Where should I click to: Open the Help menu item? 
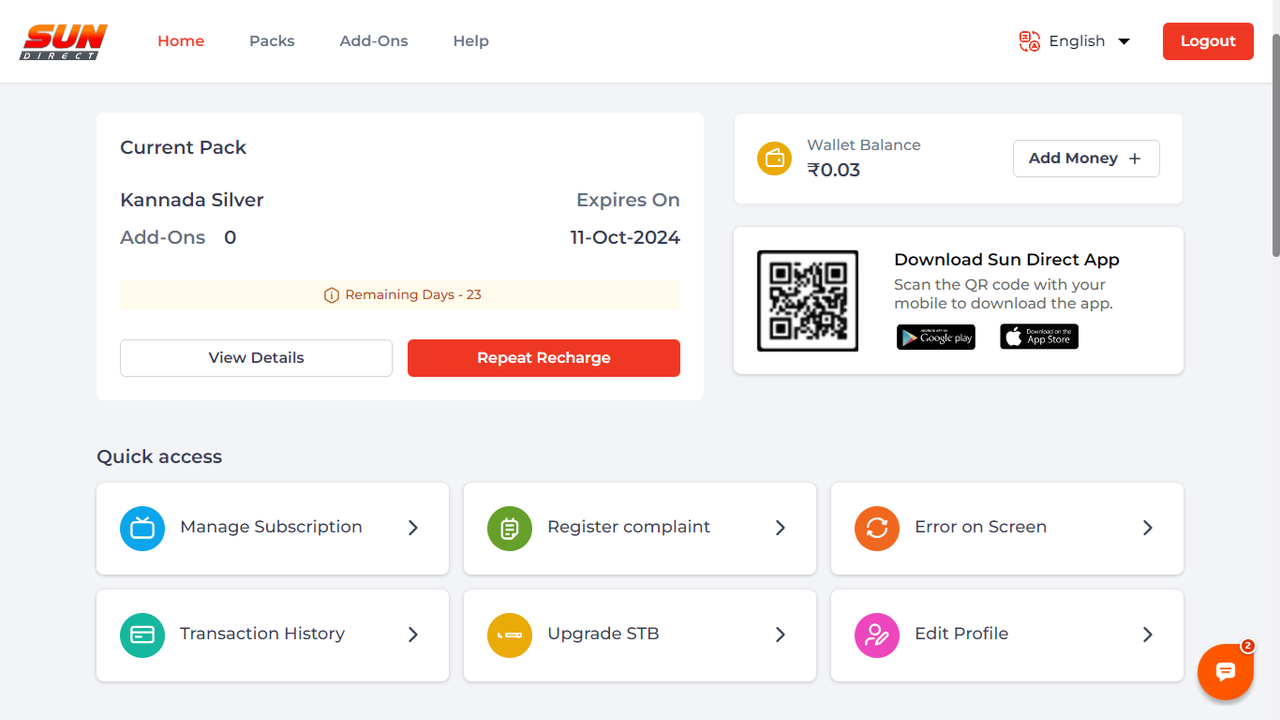471,41
